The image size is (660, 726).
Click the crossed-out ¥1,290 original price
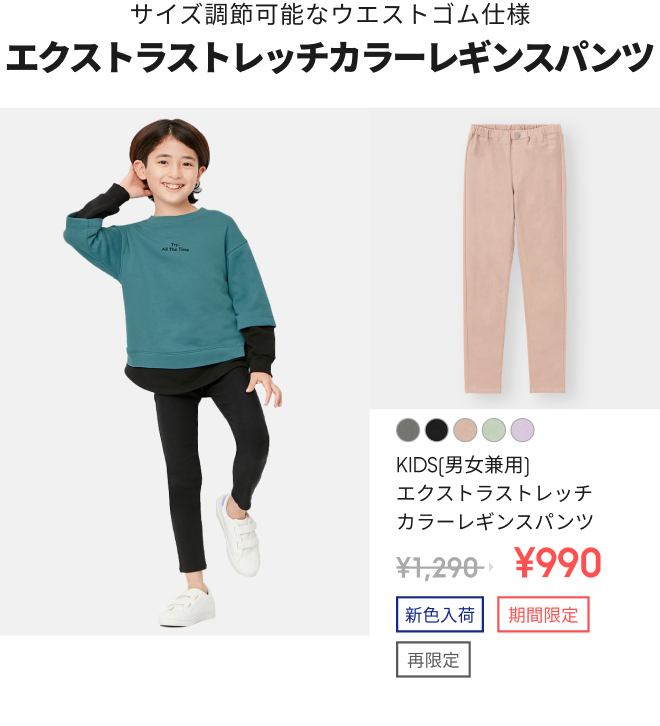click(437, 567)
